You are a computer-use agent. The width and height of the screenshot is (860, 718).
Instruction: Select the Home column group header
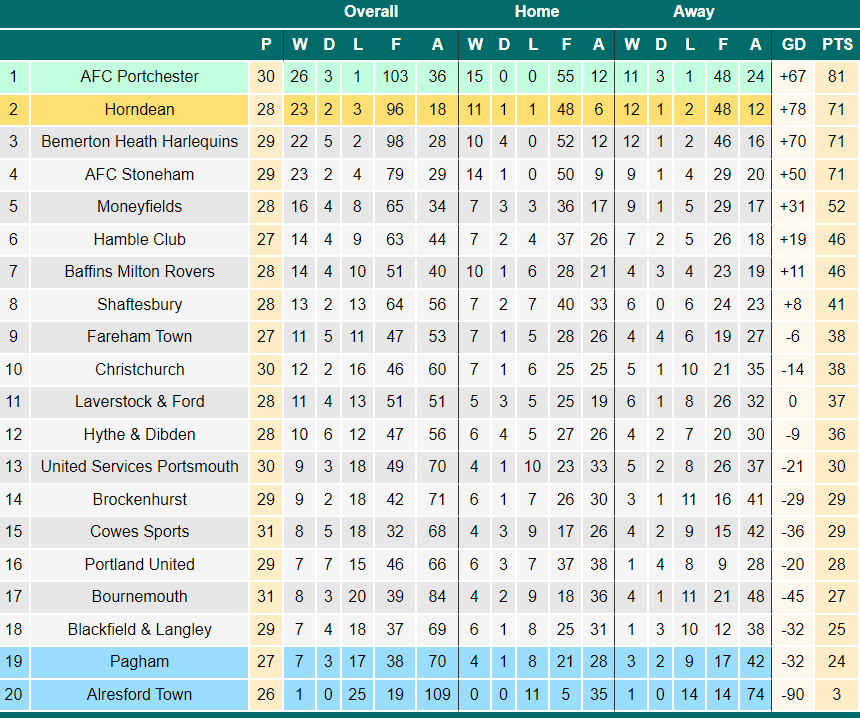pos(537,12)
